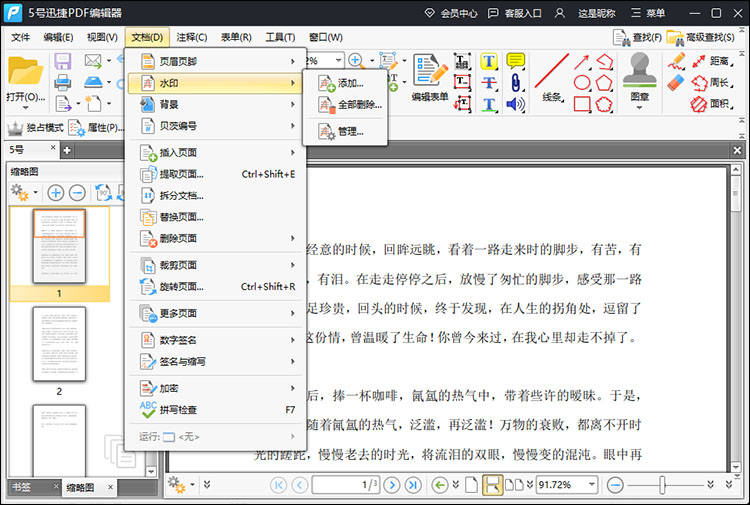Click the email envelope icon
750x505 pixels.
tap(93, 61)
